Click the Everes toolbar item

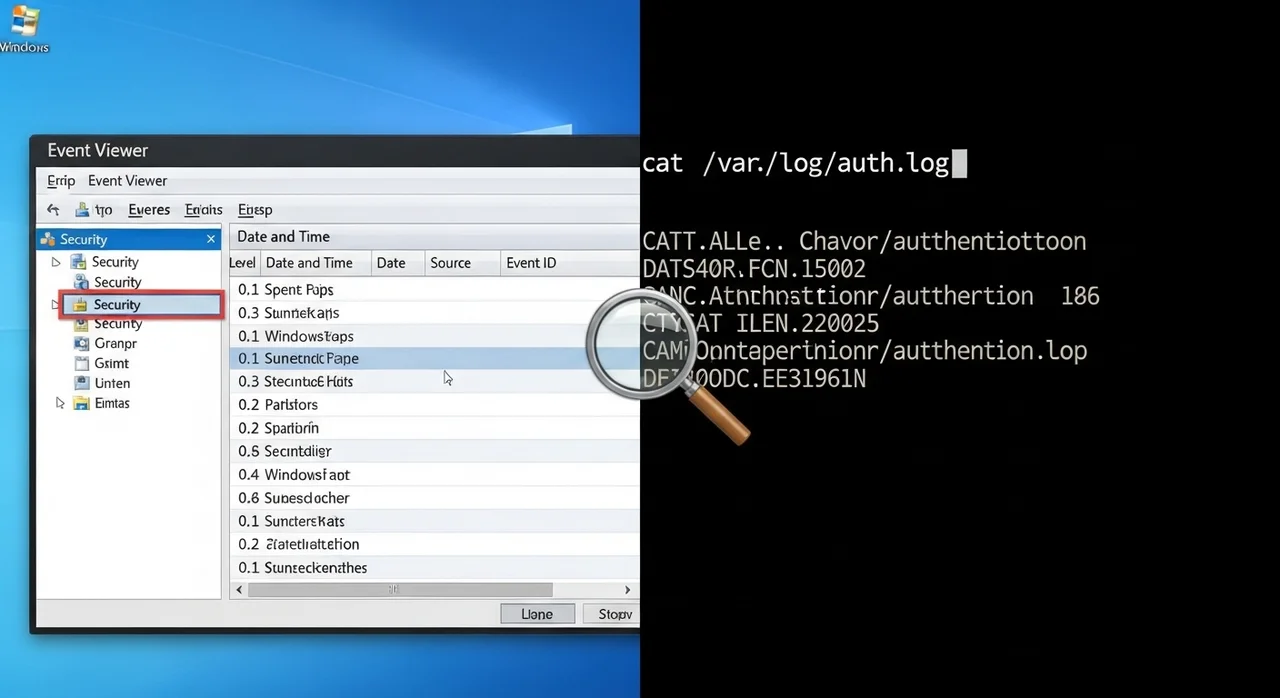[149, 210]
